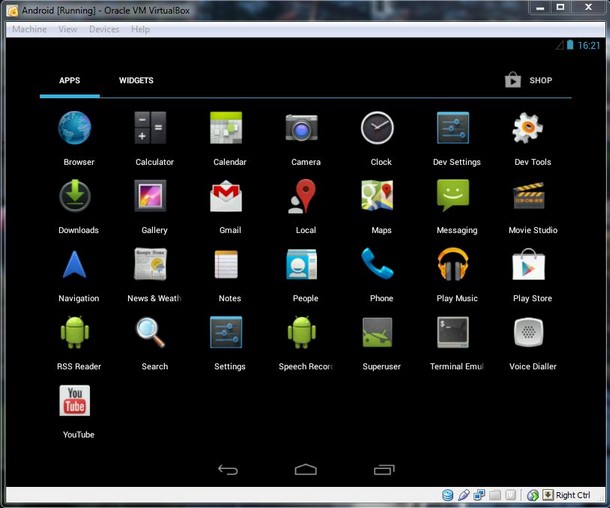Open the Clock app
The height and width of the screenshot is (508, 610).
[x=377, y=128]
